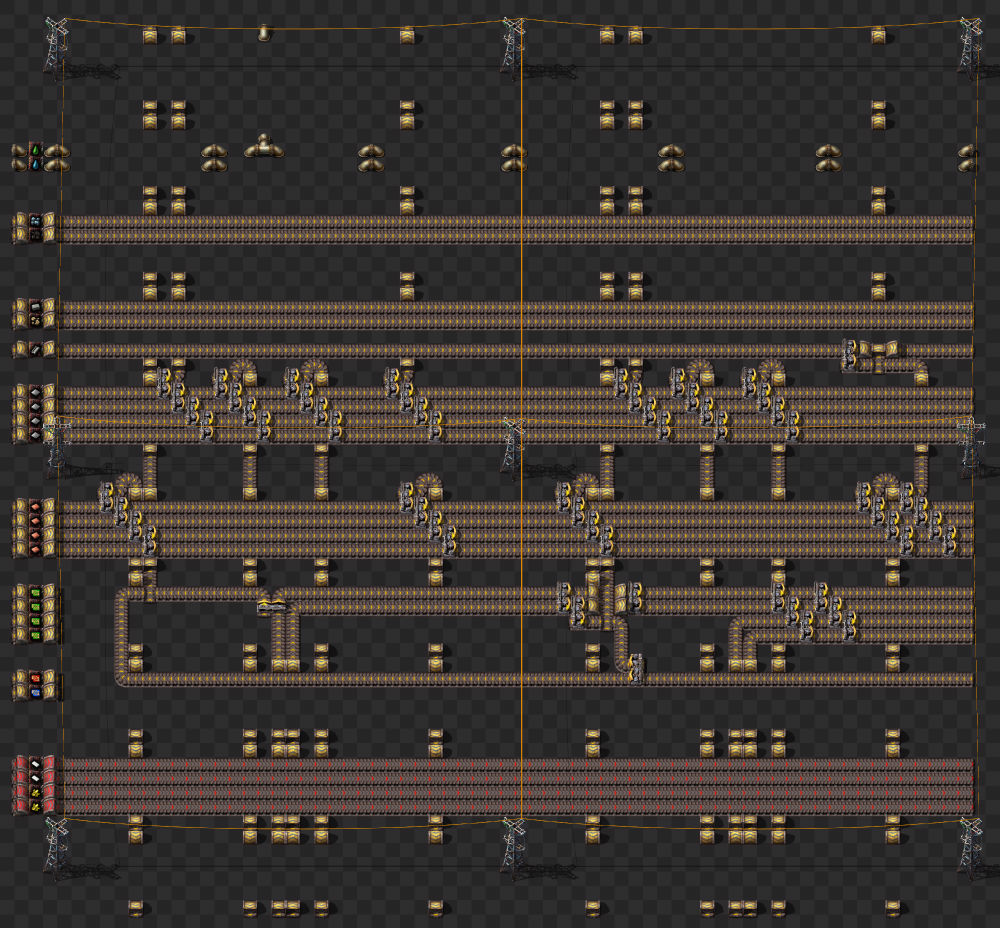Select the steel plate lane label icon
This screenshot has height=928, width=1000.
coord(35,350)
